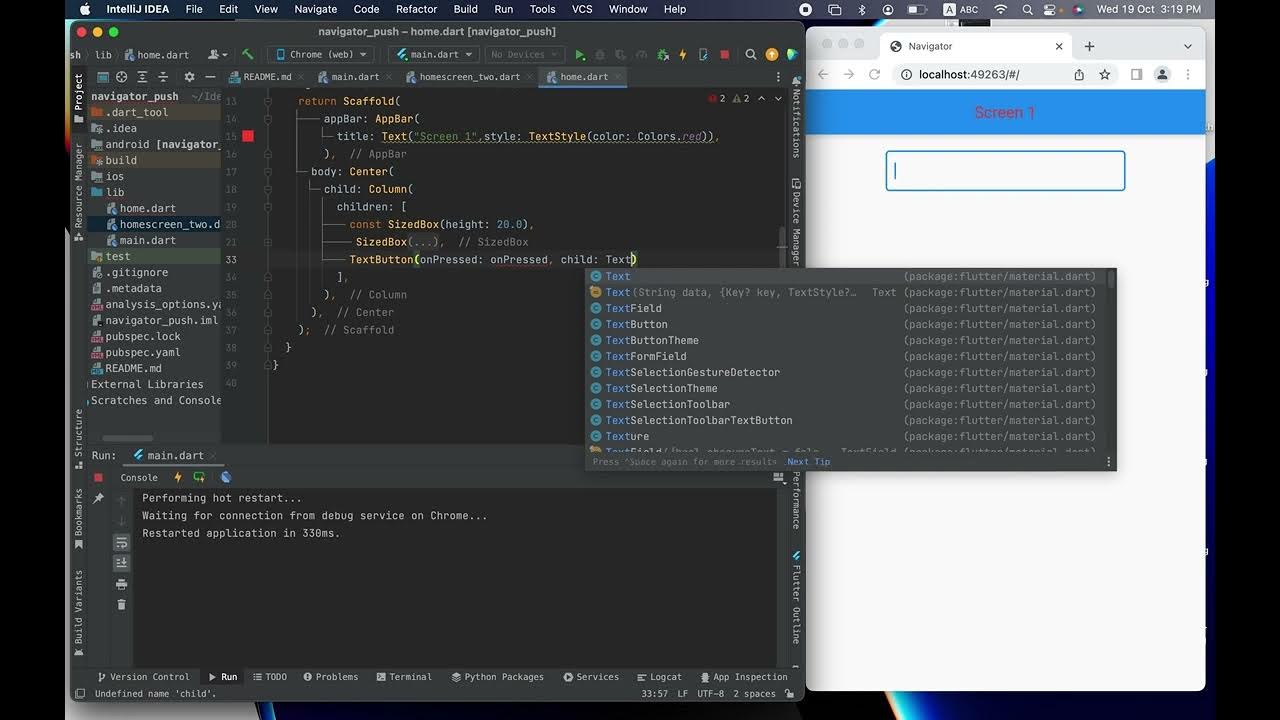Click the completion popup vertical scrollbar
Screen dimensions: 1280x720
tap(1111, 279)
